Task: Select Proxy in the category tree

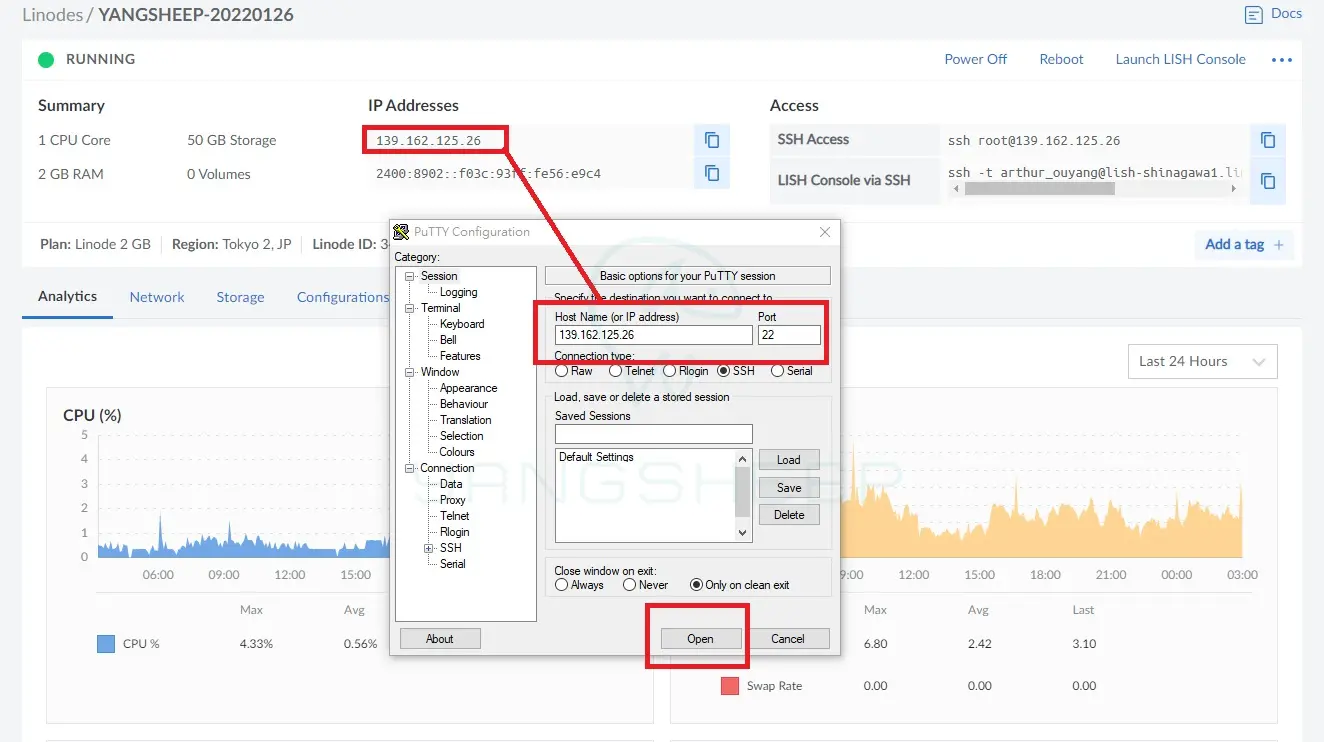Action: pyautogui.click(x=453, y=500)
